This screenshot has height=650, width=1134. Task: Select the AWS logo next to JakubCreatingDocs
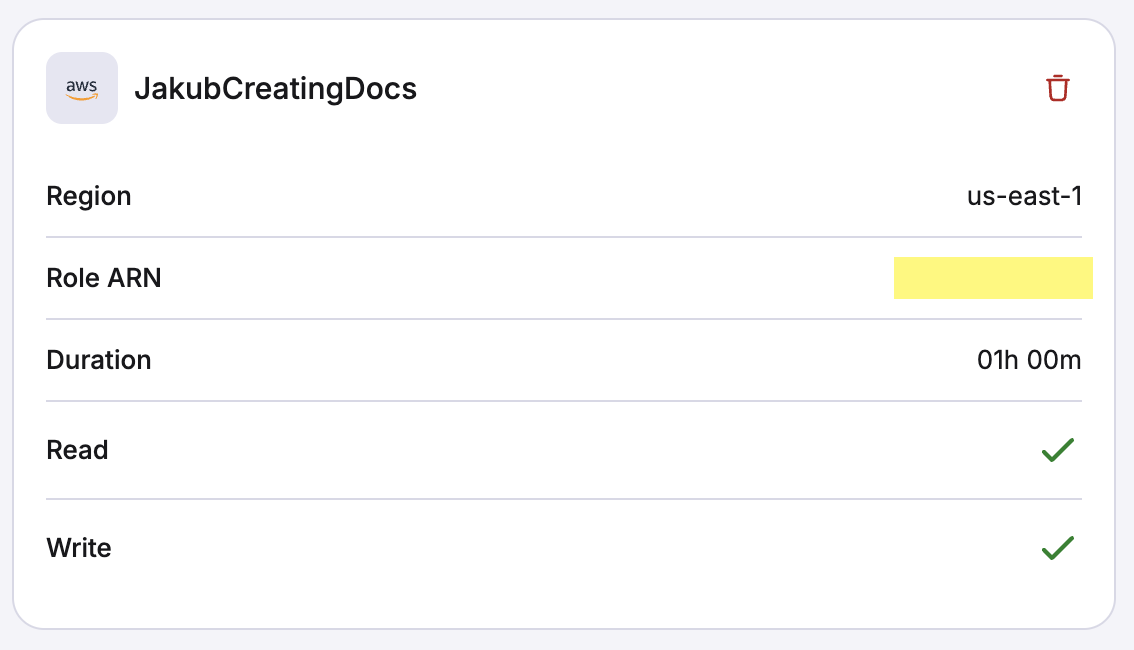pos(81,88)
